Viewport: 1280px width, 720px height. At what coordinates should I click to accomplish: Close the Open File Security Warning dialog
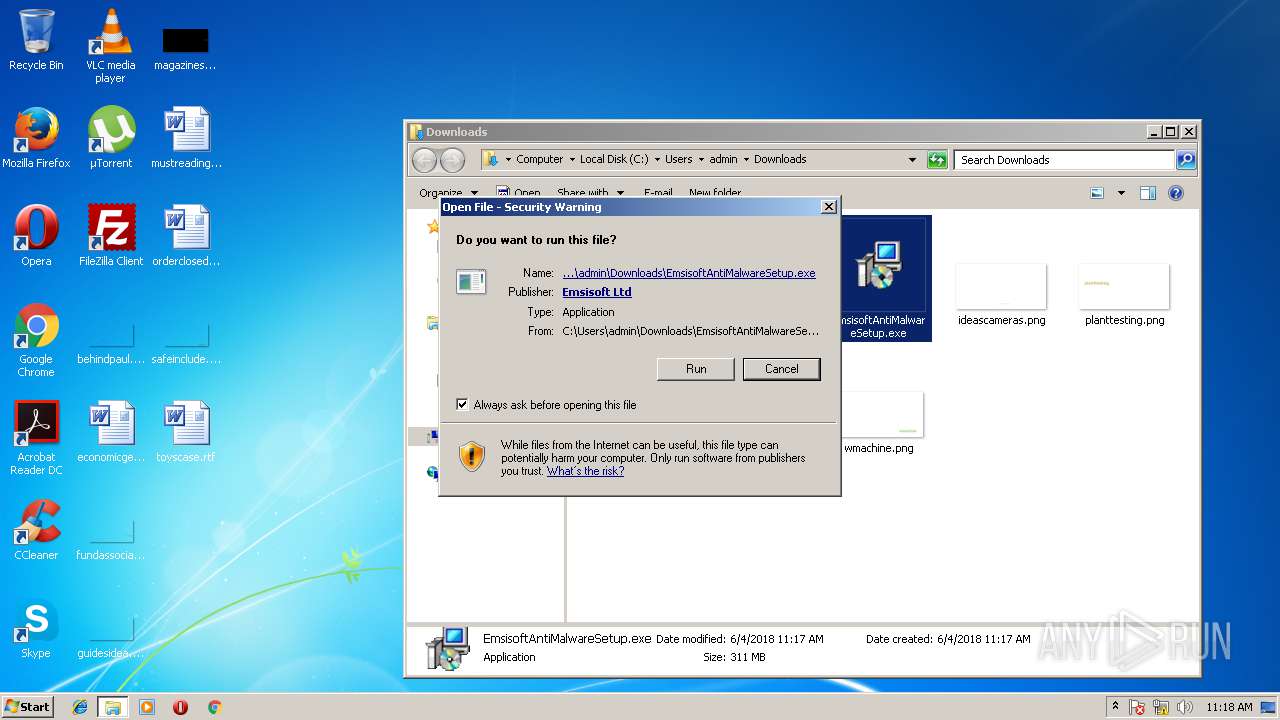pyautogui.click(x=828, y=207)
